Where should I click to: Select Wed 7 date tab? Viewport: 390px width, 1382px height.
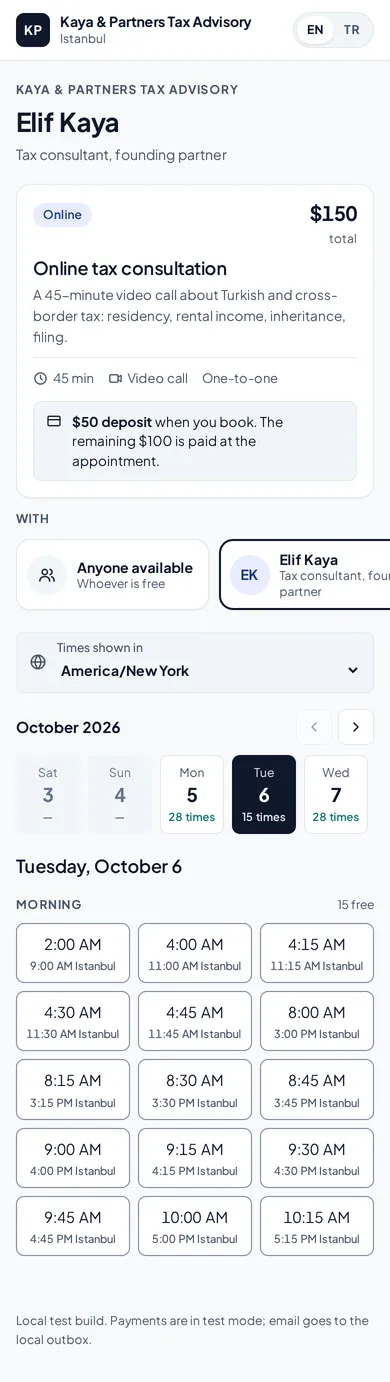pos(336,794)
